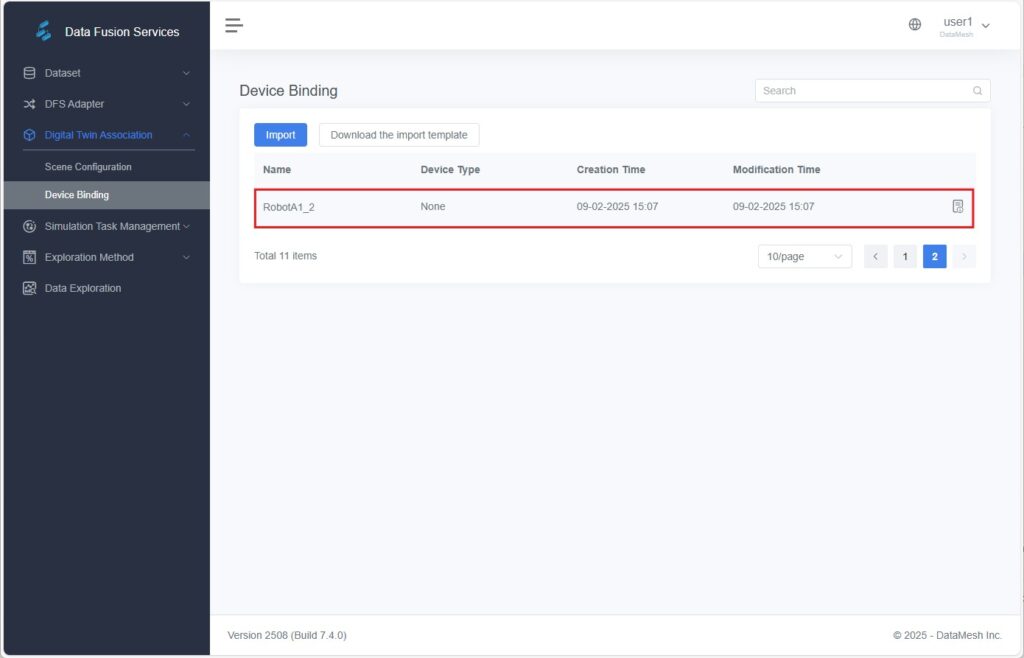Image resolution: width=1024 pixels, height=658 pixels.
Task: Go to page 1 in pagination
Action: coord(904,257)
